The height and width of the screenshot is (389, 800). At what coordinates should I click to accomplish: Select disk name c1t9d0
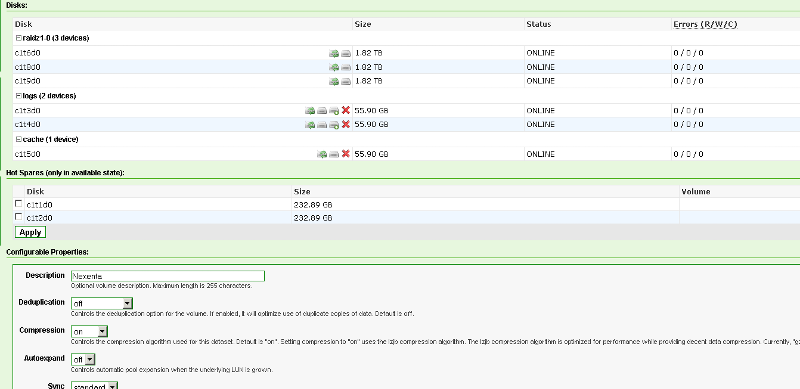pos(28,81)
